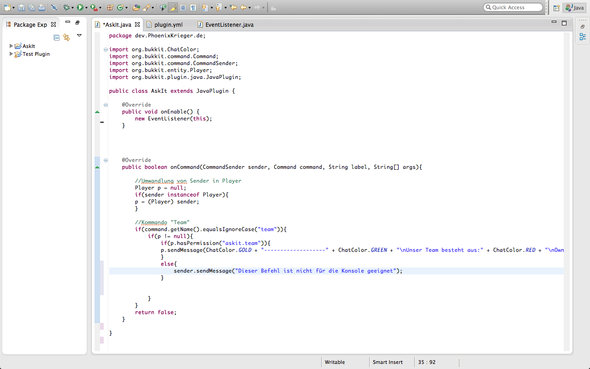Open the New Java Class dropdown arrow

tap(126, 8)
